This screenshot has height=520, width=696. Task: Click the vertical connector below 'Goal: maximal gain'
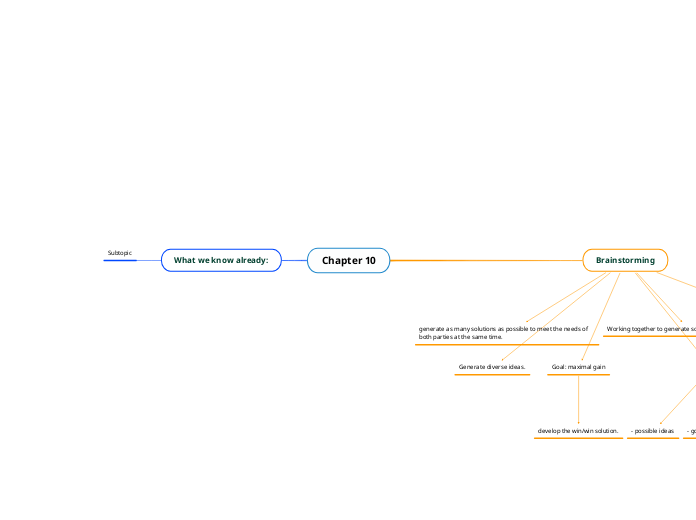coord(578,399)
